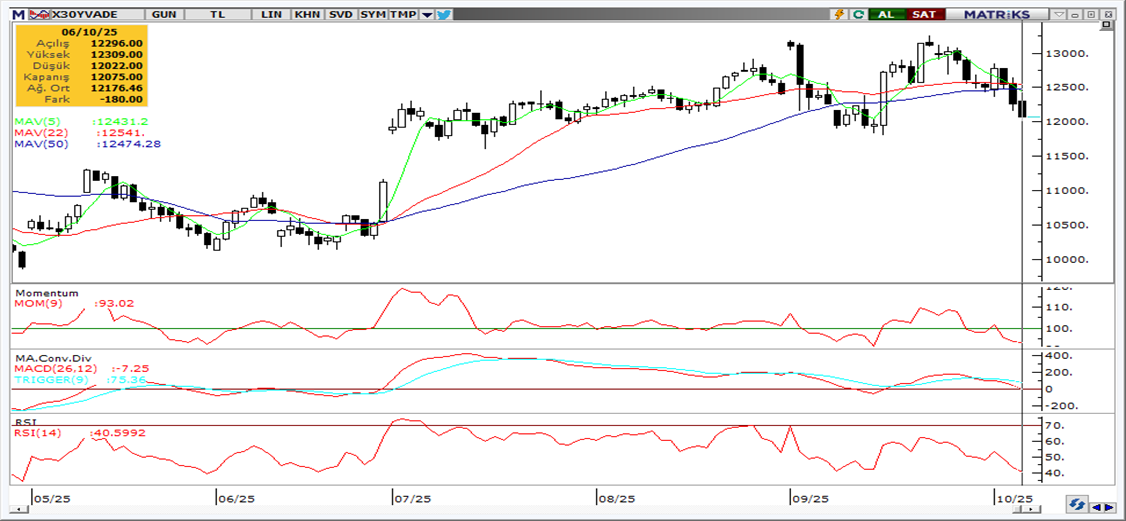Toggle the KHN button in toolbar
1126x521 pixels.
[x=307, y=15]
